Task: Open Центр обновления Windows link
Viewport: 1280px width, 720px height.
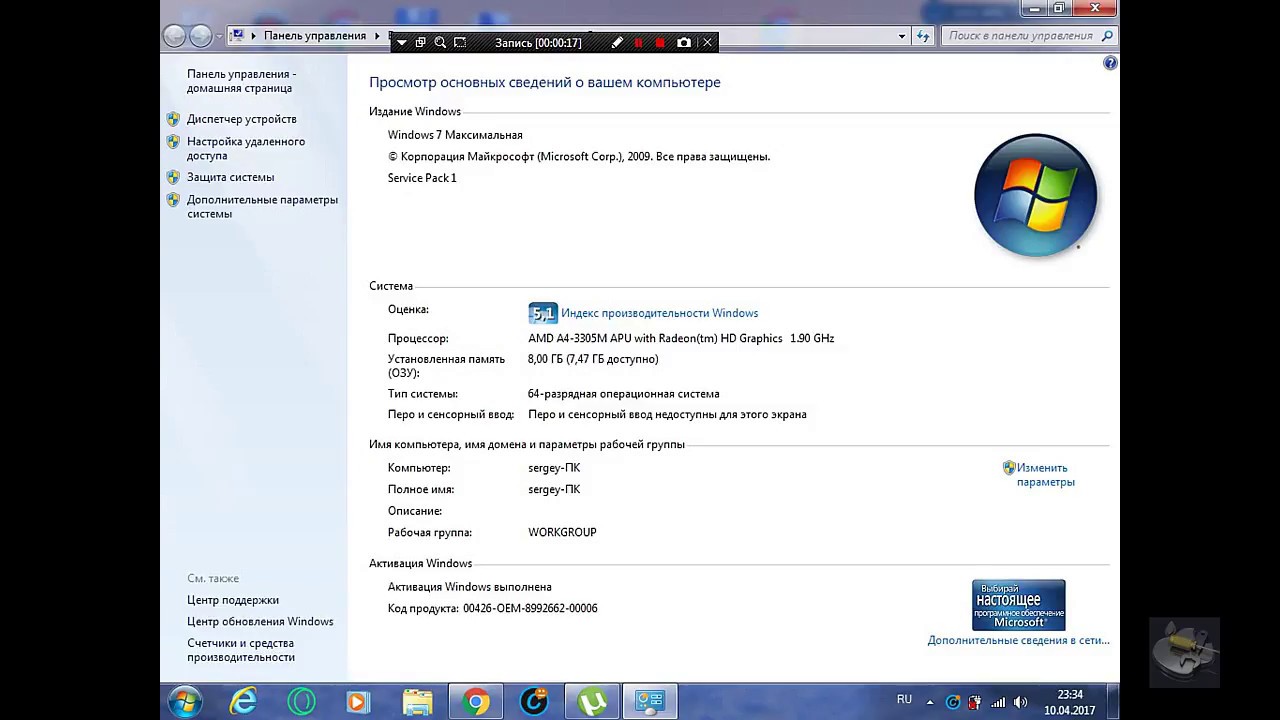Action: (x=260, y=621)
